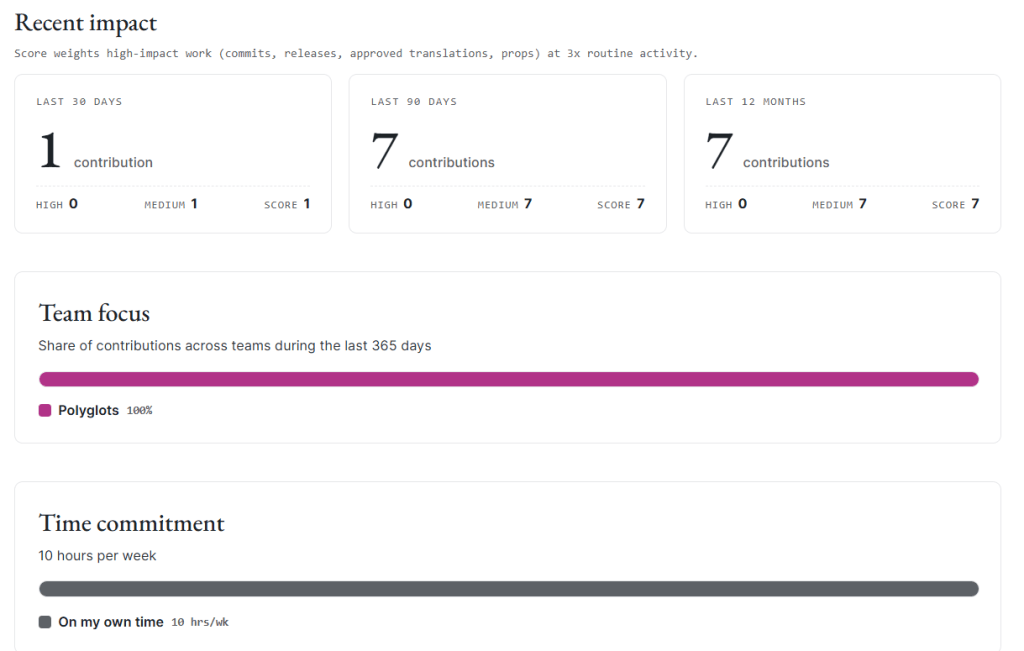Select the Last 12 months card

[842, 153]
